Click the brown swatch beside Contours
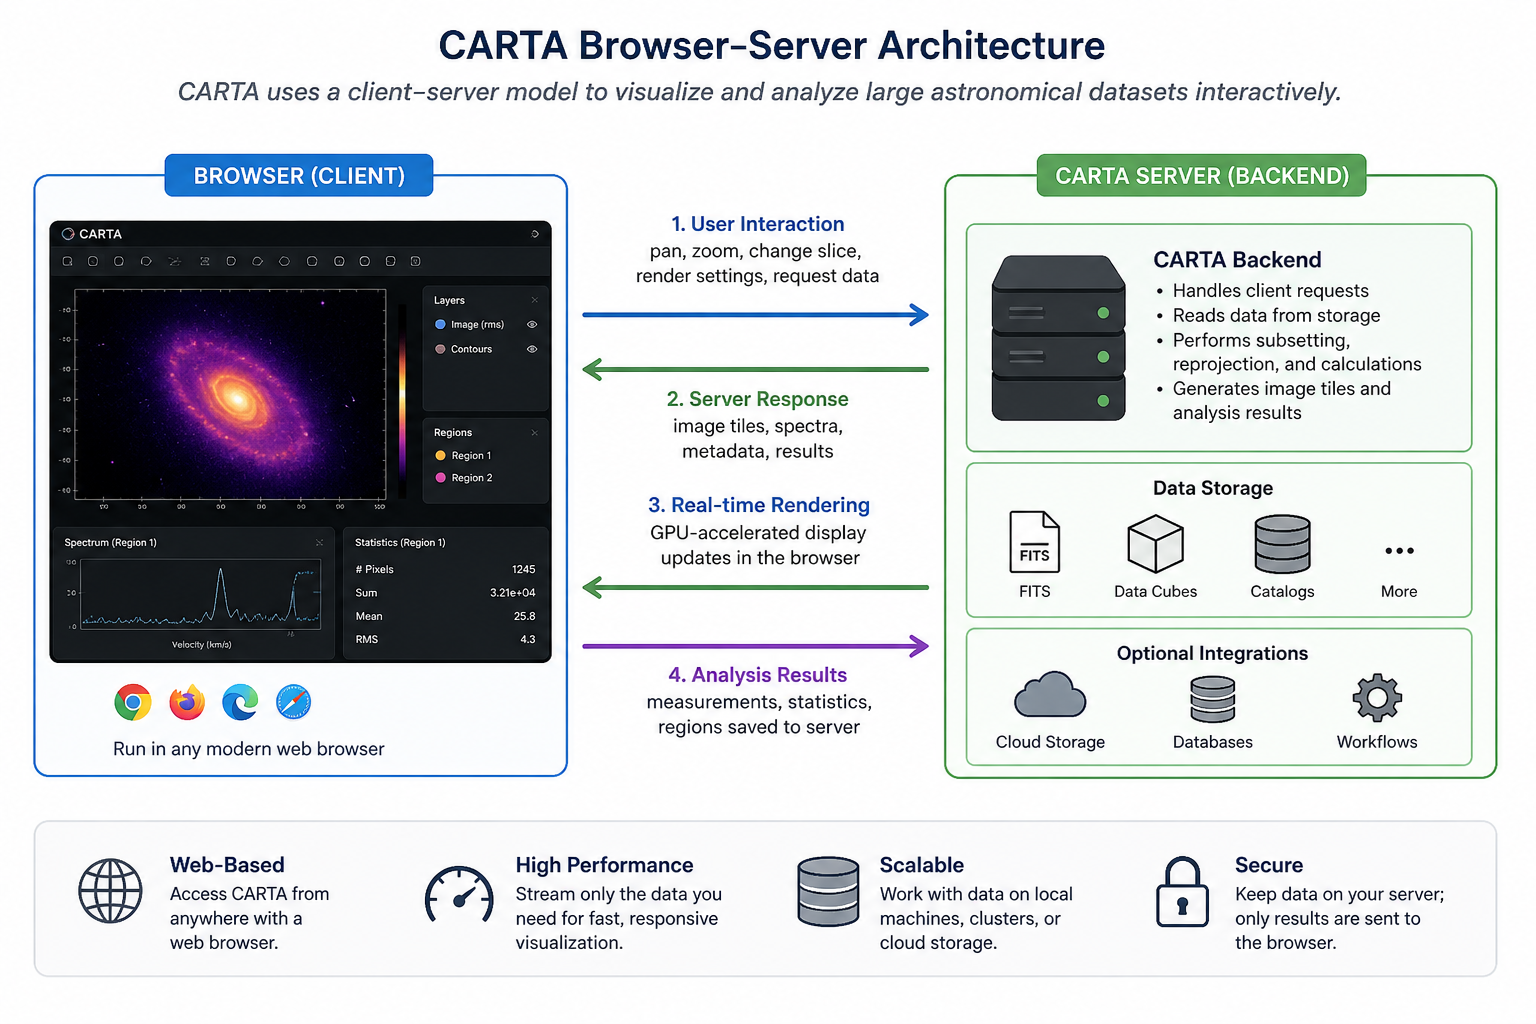 coord(440,349)
